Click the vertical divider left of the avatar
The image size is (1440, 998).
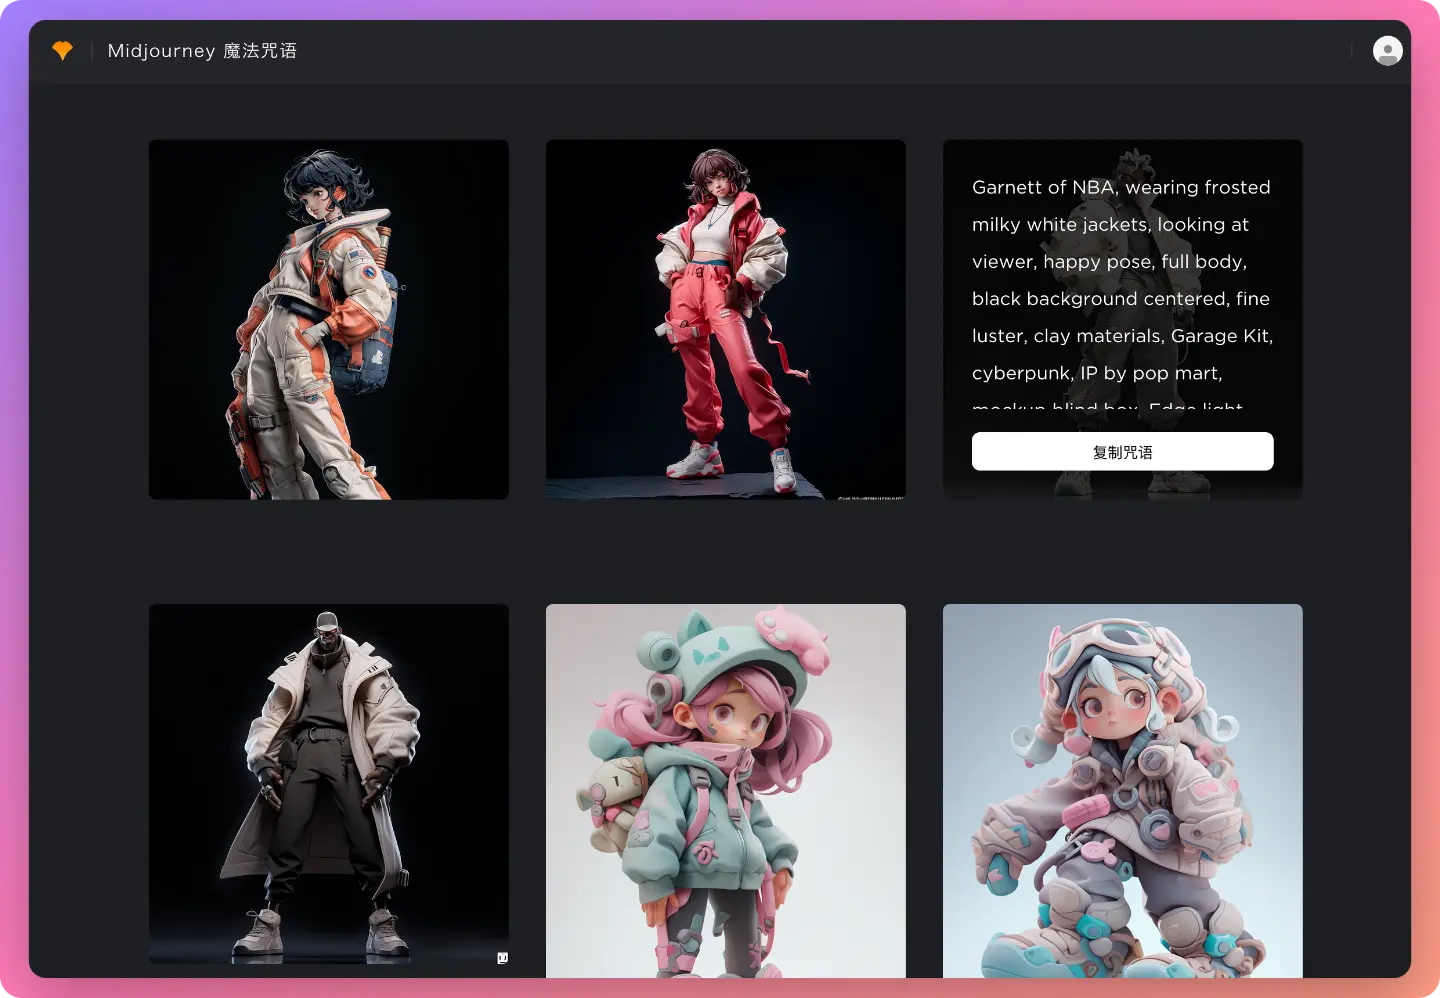coord(1352,50)
